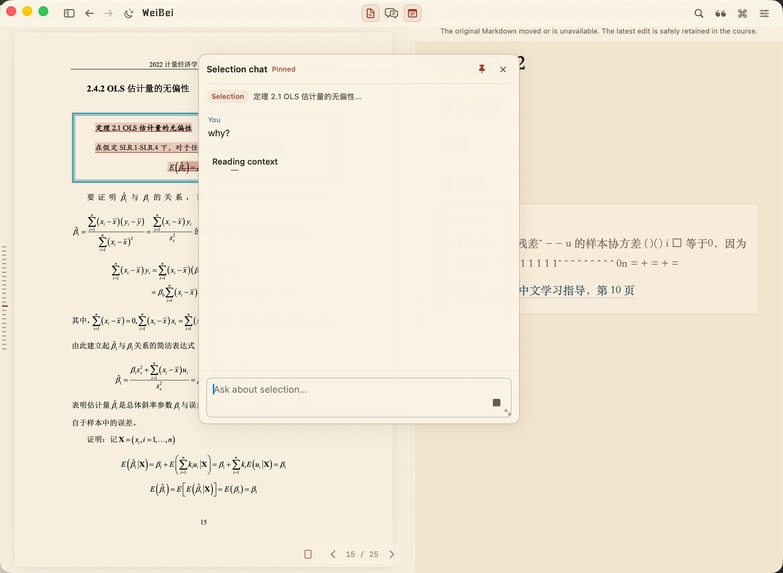Switch to document view icon
Image resolution: width=783 pixels, height=573 pixels.
click(371, 13)
